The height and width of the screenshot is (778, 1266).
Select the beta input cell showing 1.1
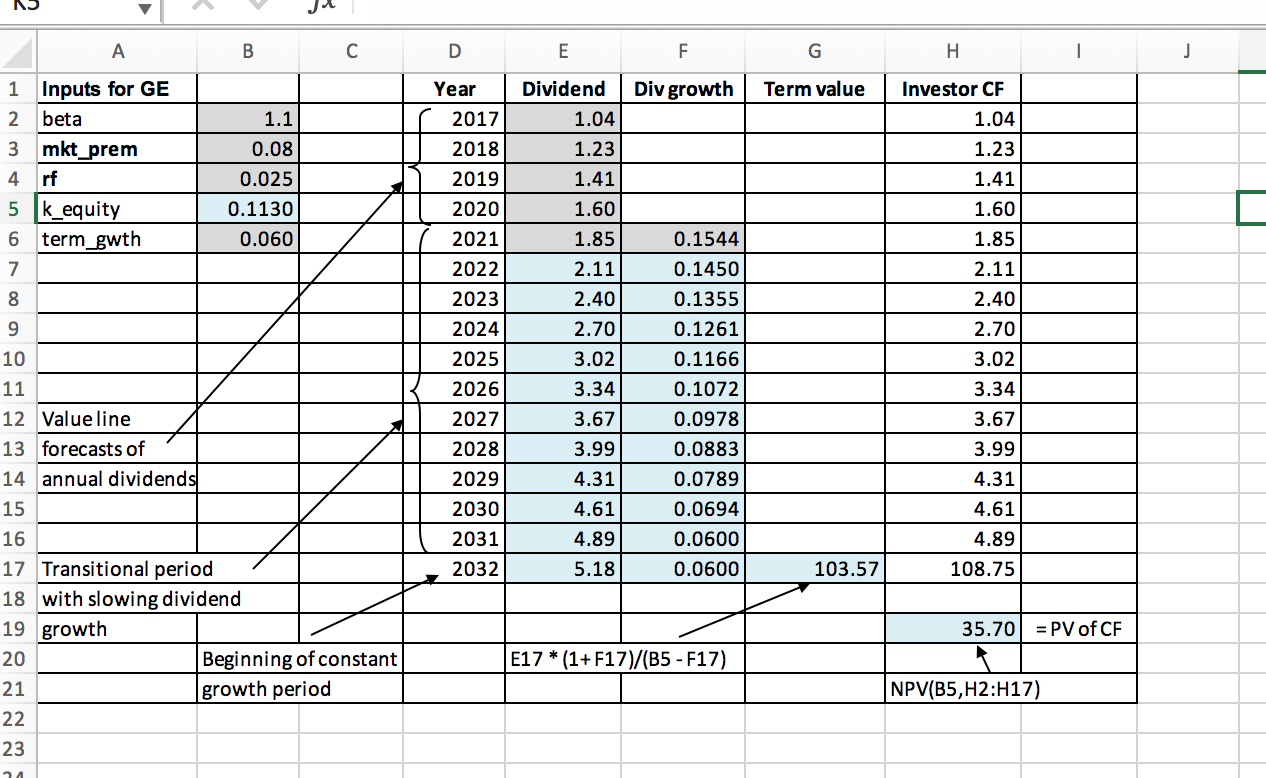click(x=248, y=118)
